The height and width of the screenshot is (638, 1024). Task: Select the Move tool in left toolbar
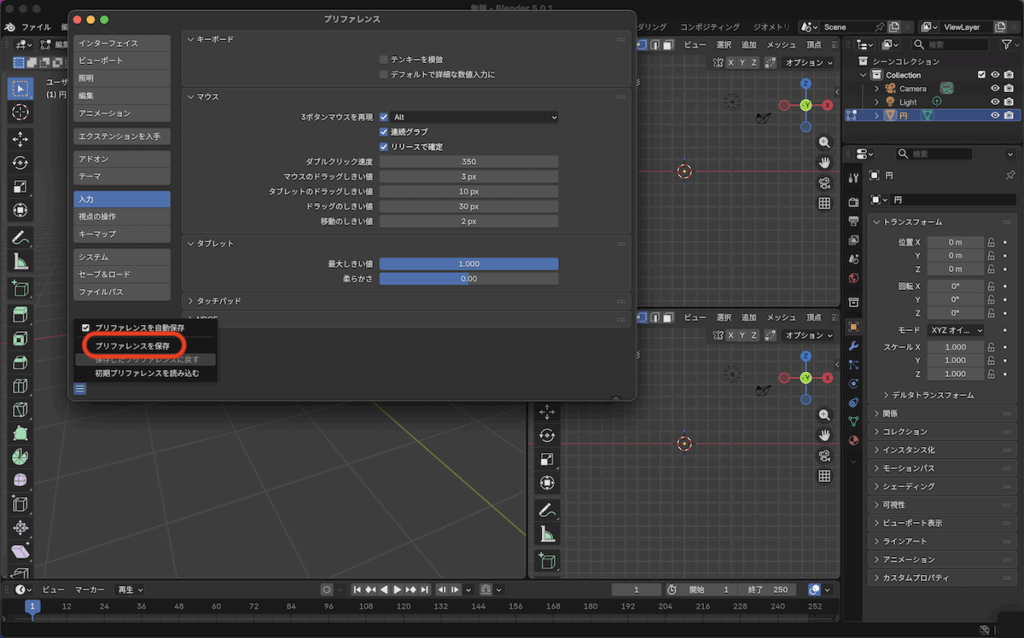[20, 139]
